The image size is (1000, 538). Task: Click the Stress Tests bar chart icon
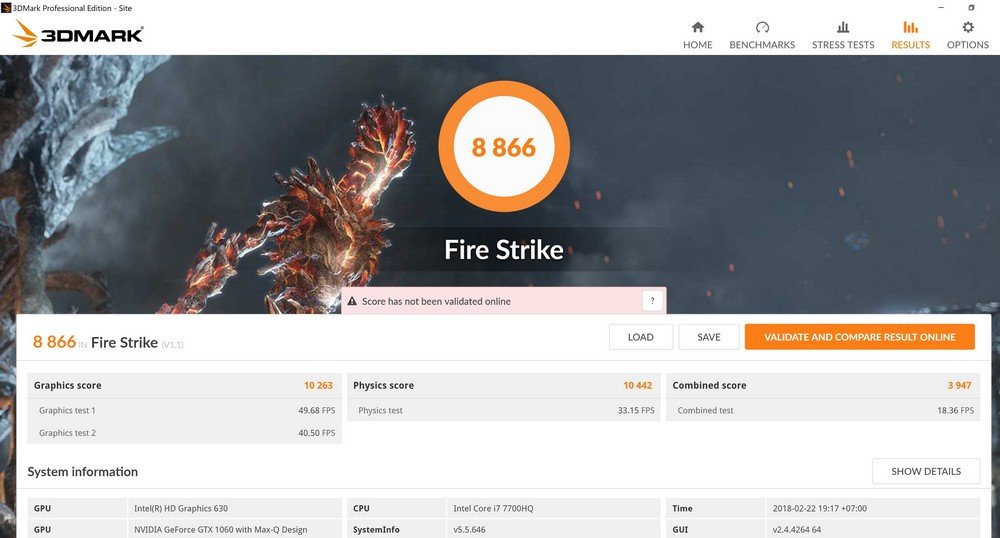pyautogui.click(x=842, y=27)
